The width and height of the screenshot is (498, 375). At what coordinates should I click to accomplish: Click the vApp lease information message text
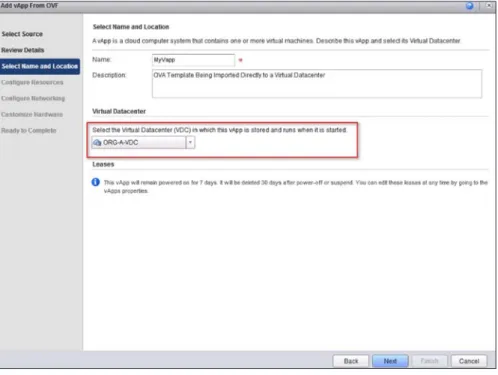point(296,187)
